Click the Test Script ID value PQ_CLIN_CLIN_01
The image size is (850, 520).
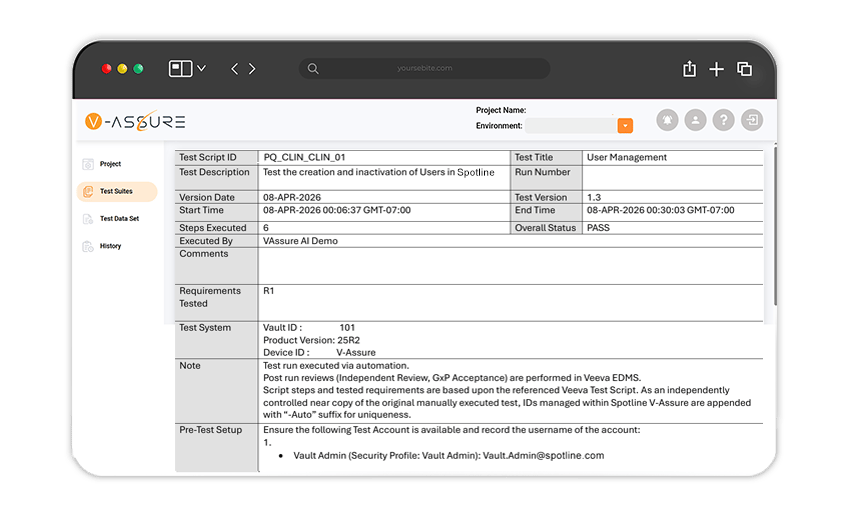pyautogui.click(x=304, y=157)
